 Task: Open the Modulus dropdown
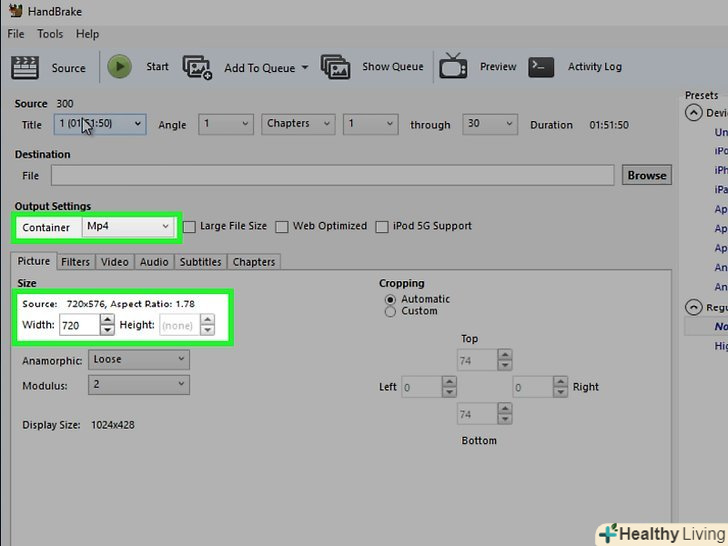(139, 384)
